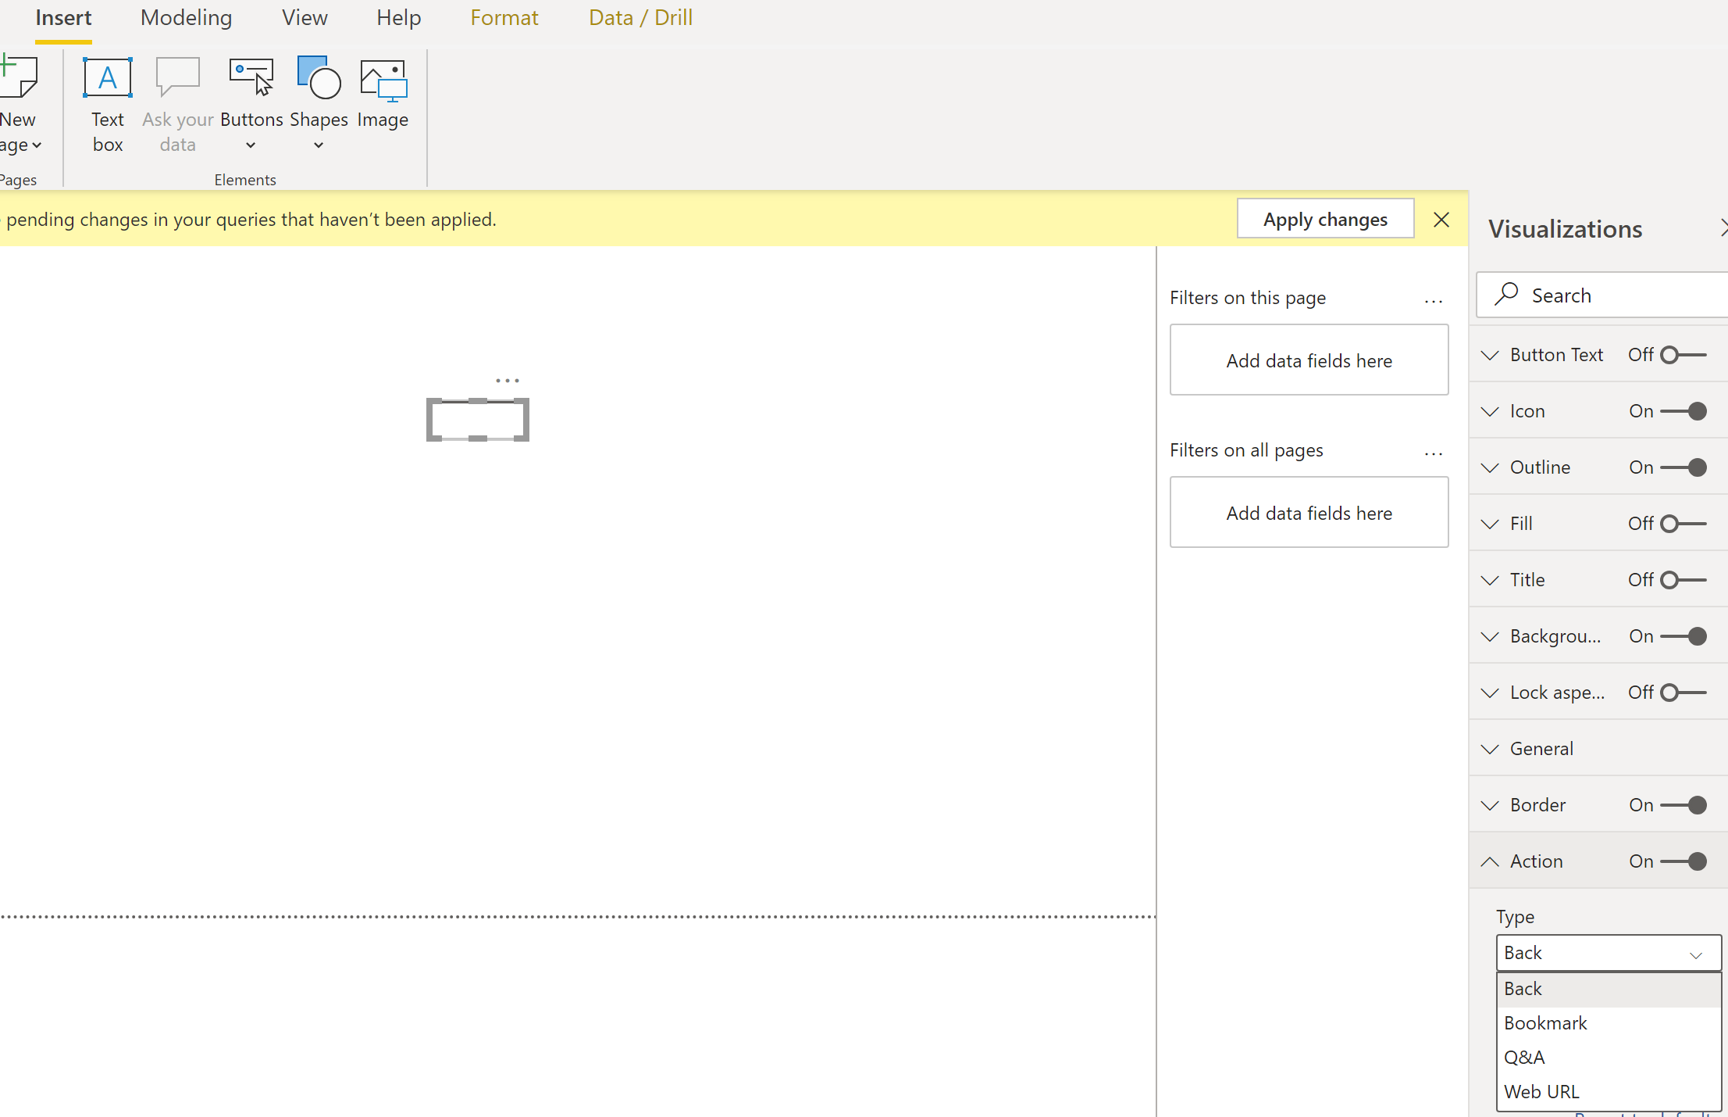
Task: Expand the Icon section chevron
Action: (1490, 411)
